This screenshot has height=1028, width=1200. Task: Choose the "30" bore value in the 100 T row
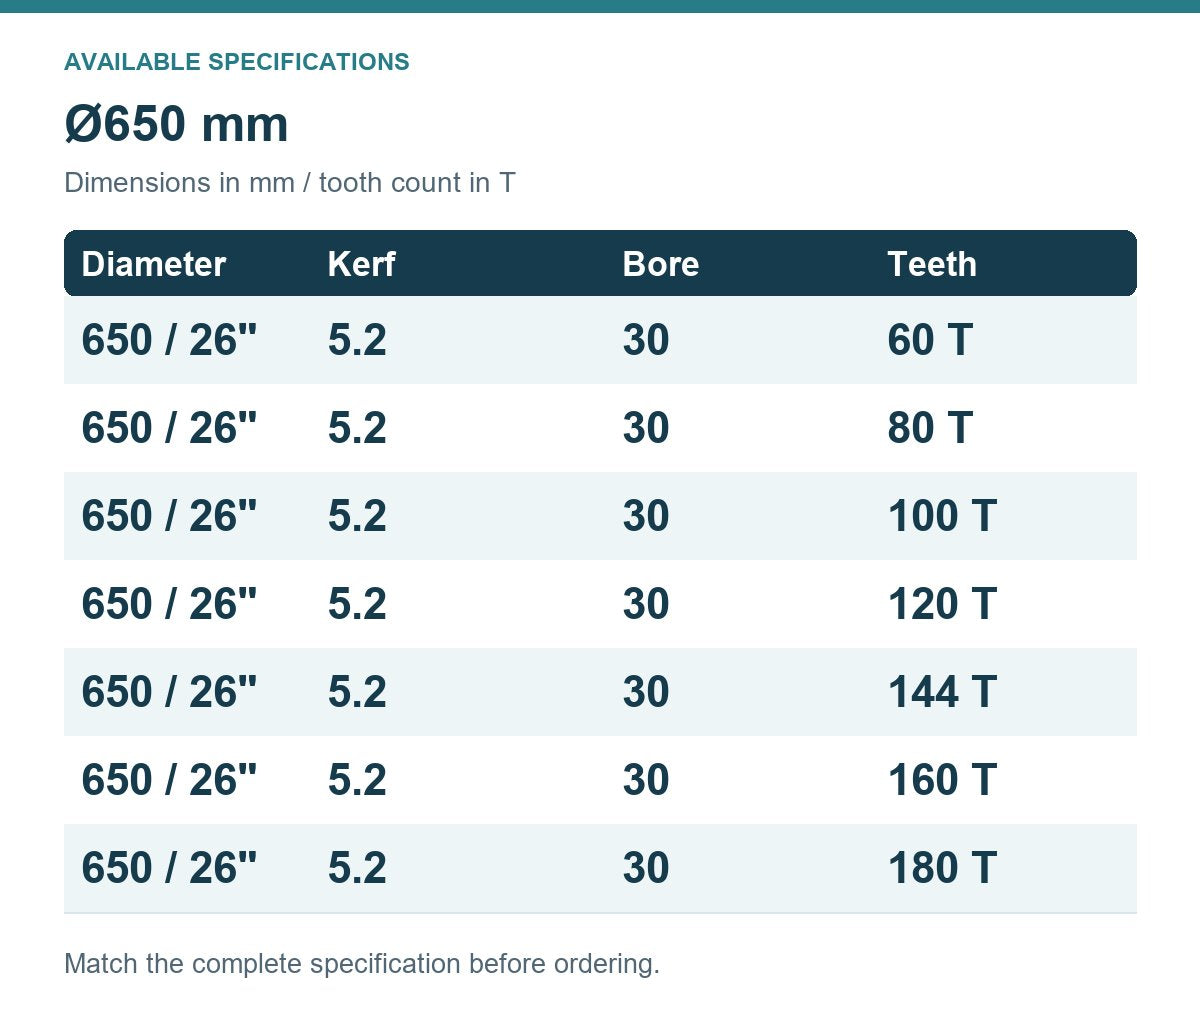646,516
